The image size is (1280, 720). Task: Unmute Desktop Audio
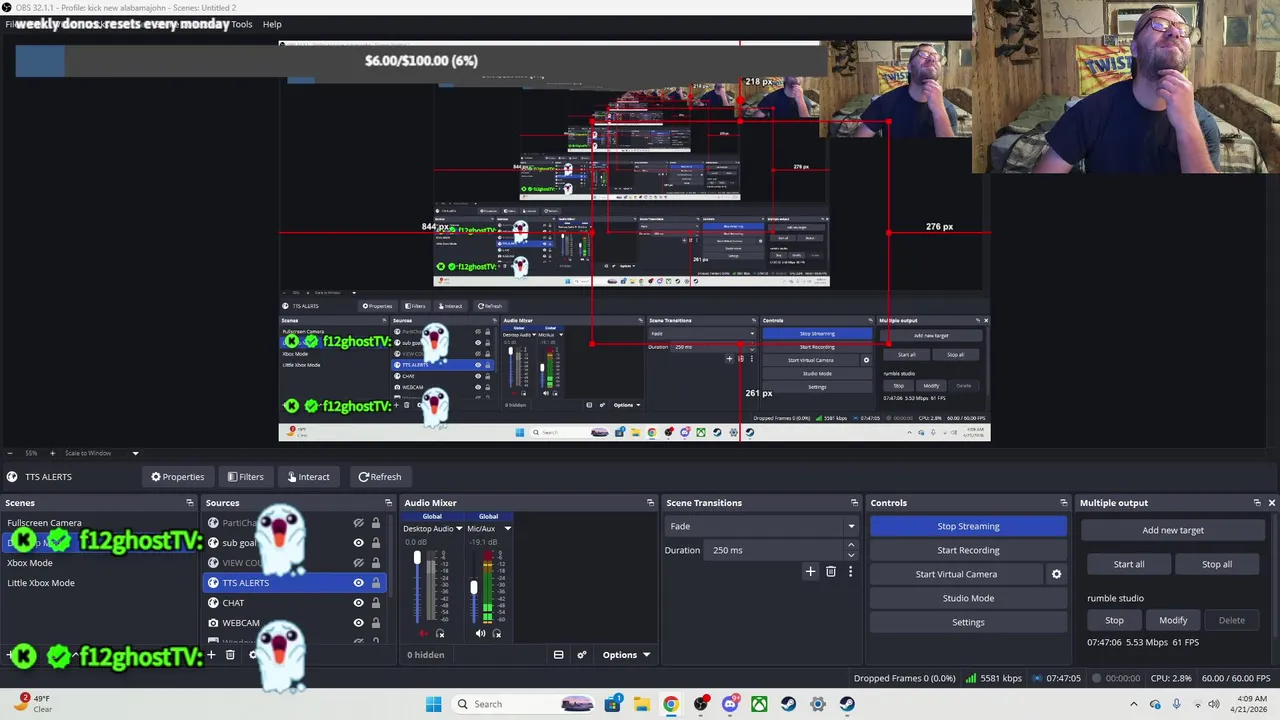pos(423,633)
